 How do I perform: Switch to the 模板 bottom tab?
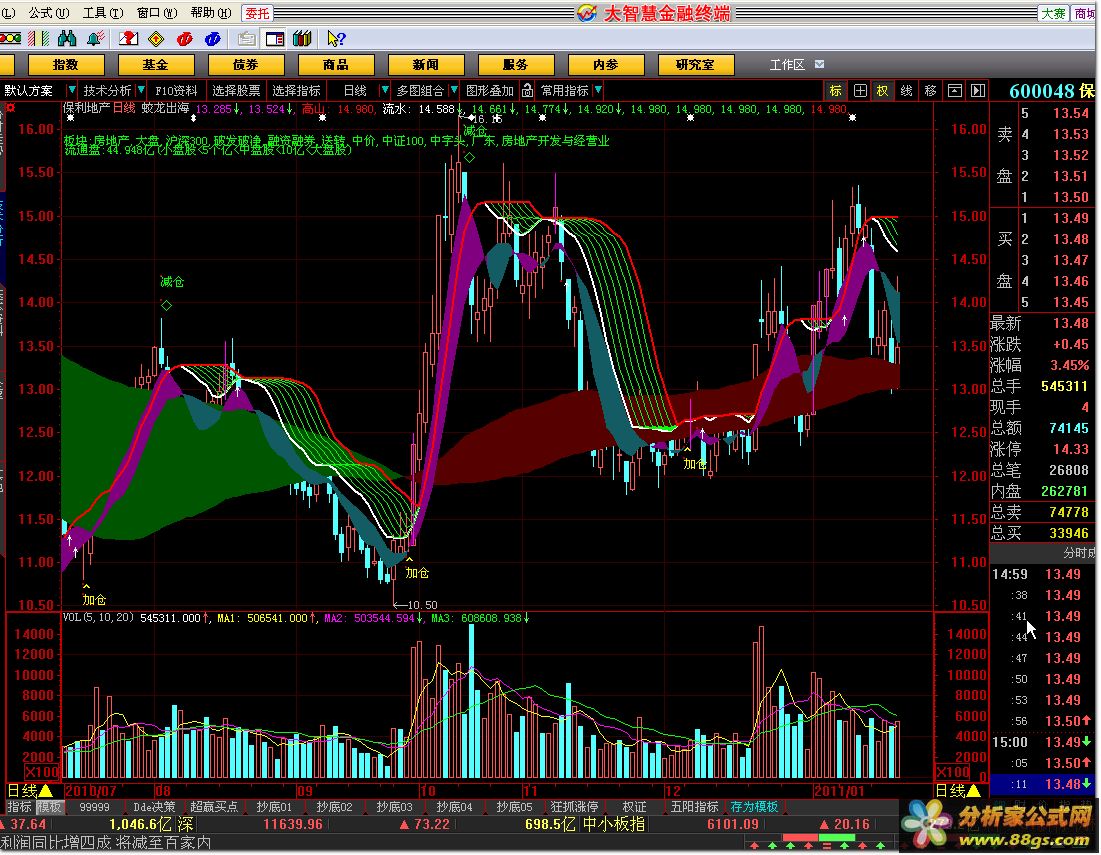click(x=49, y=807)
